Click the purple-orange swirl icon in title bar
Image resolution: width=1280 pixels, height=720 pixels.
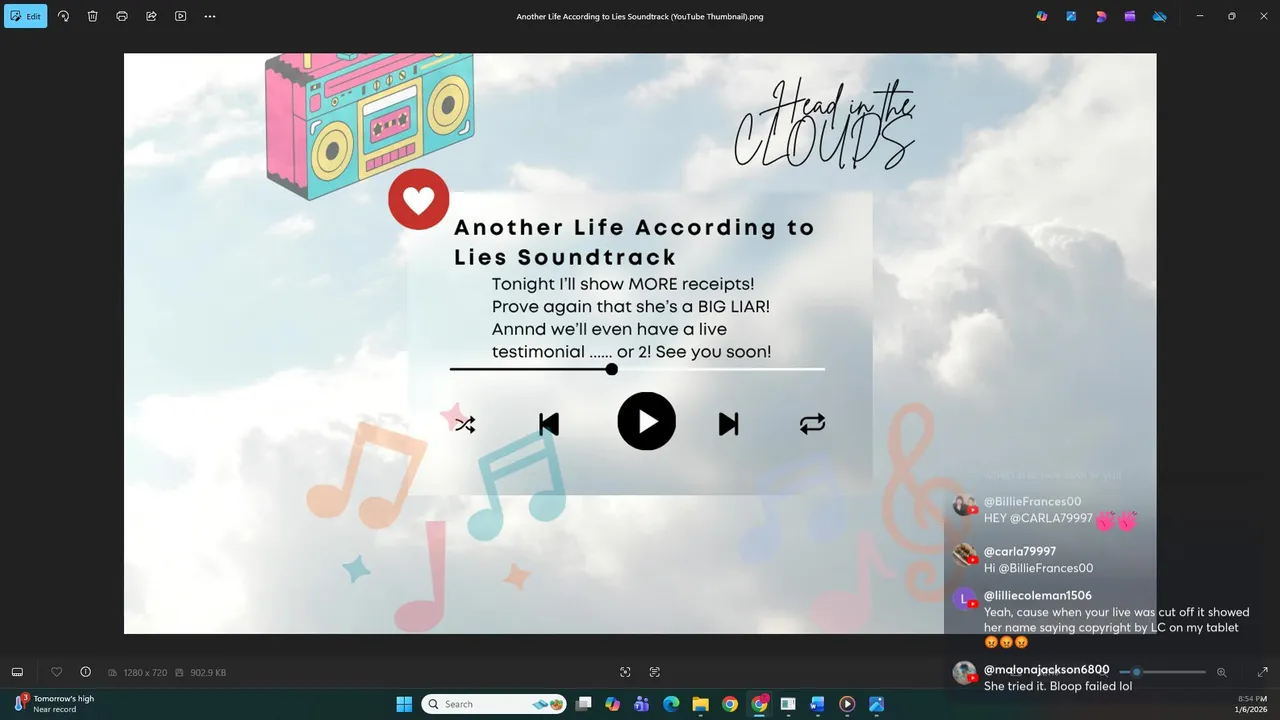1101,16
